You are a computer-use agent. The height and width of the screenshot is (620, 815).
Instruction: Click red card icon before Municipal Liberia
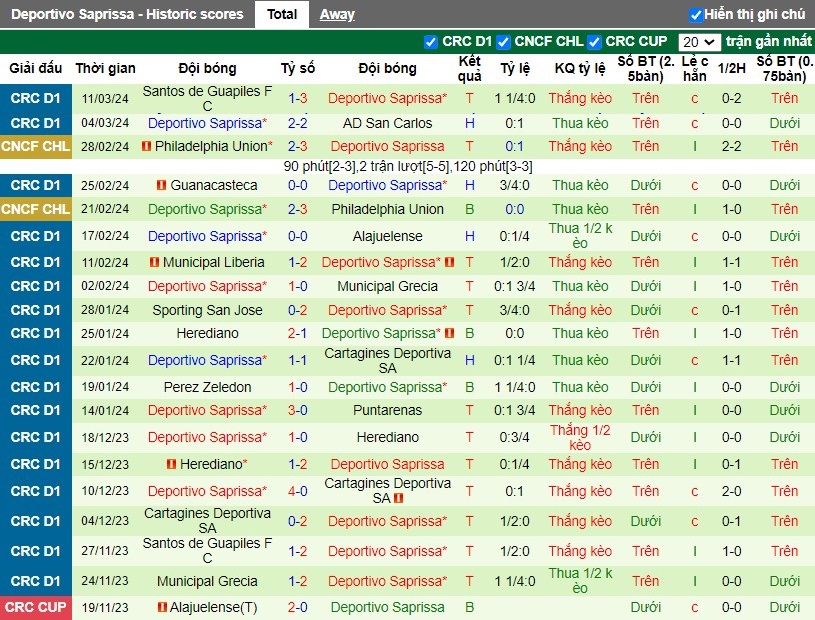[154, 262]
